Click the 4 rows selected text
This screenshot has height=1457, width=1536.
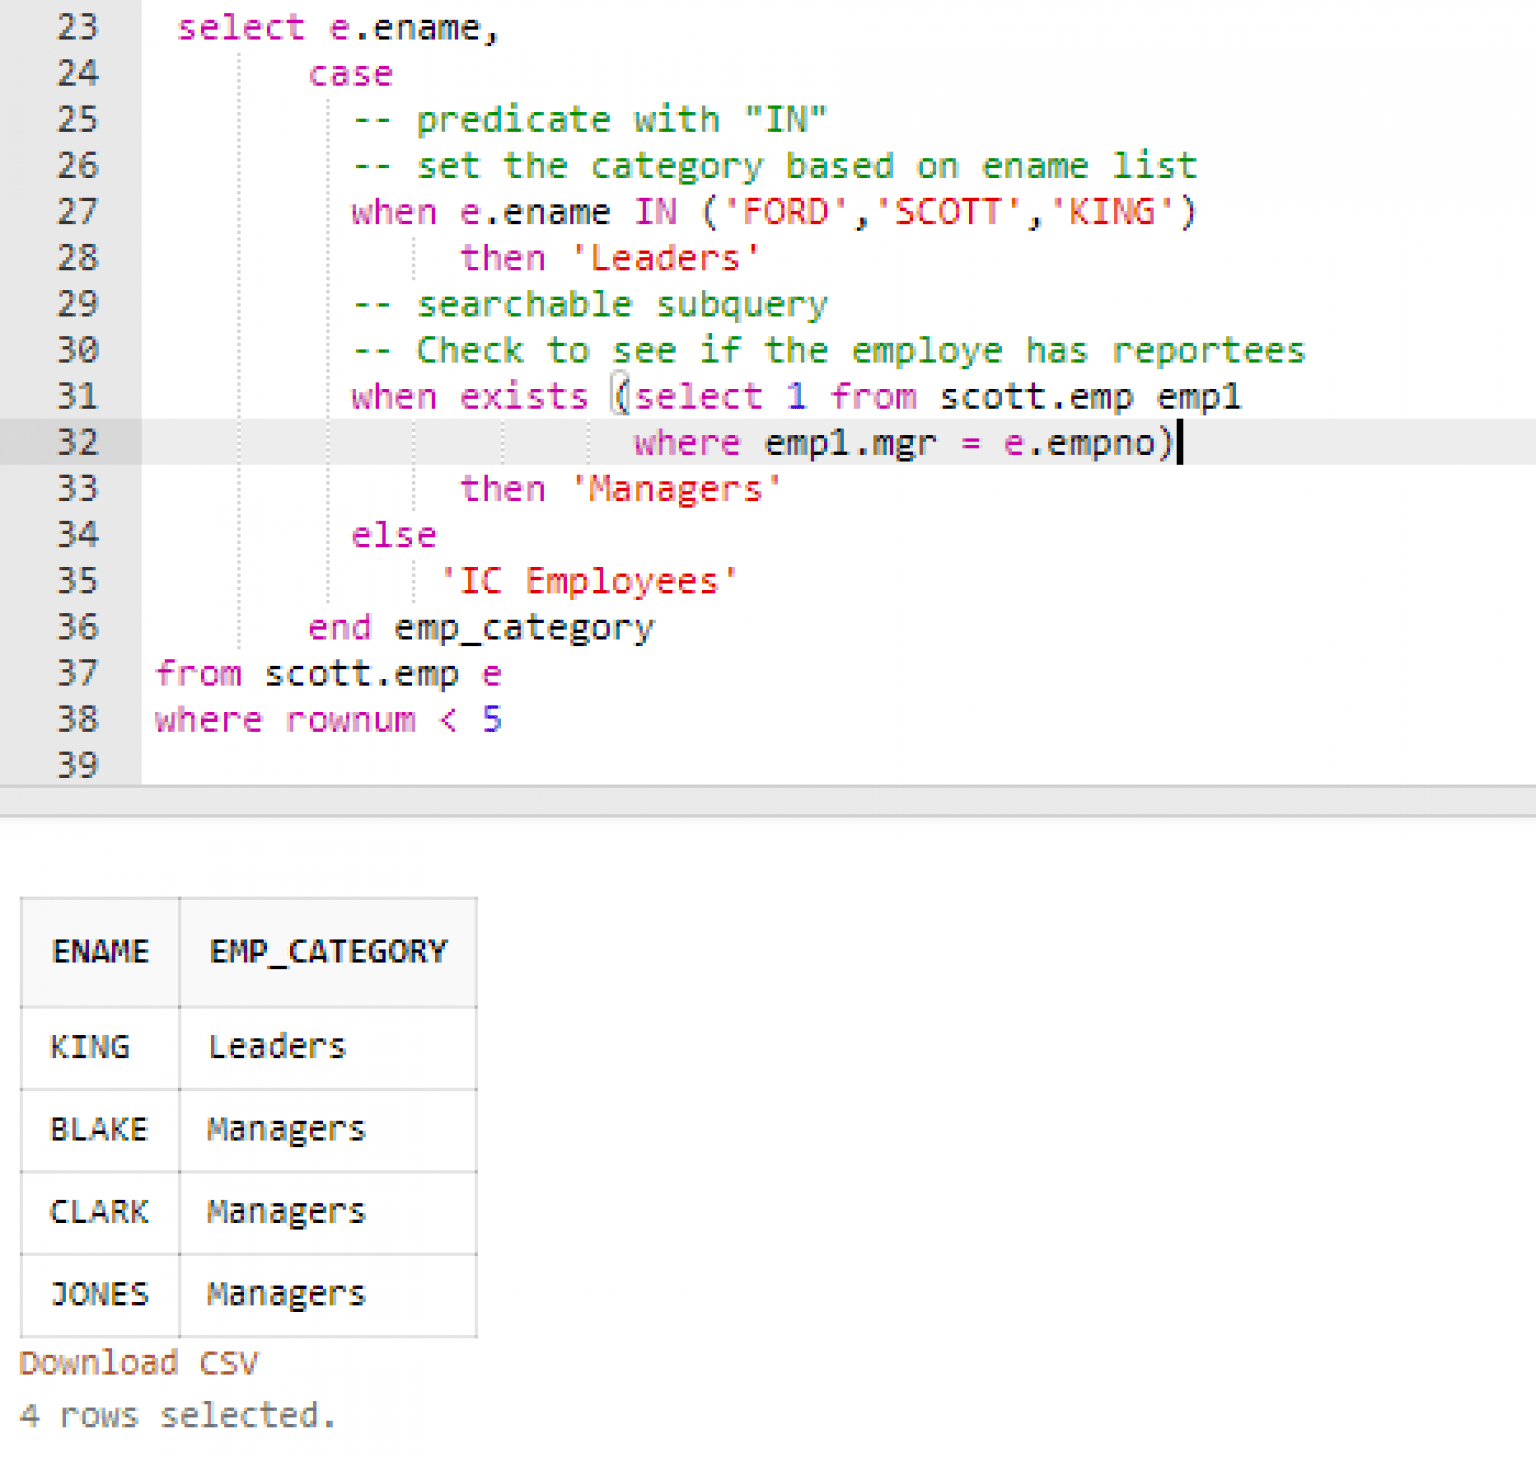pos(178,1415)
